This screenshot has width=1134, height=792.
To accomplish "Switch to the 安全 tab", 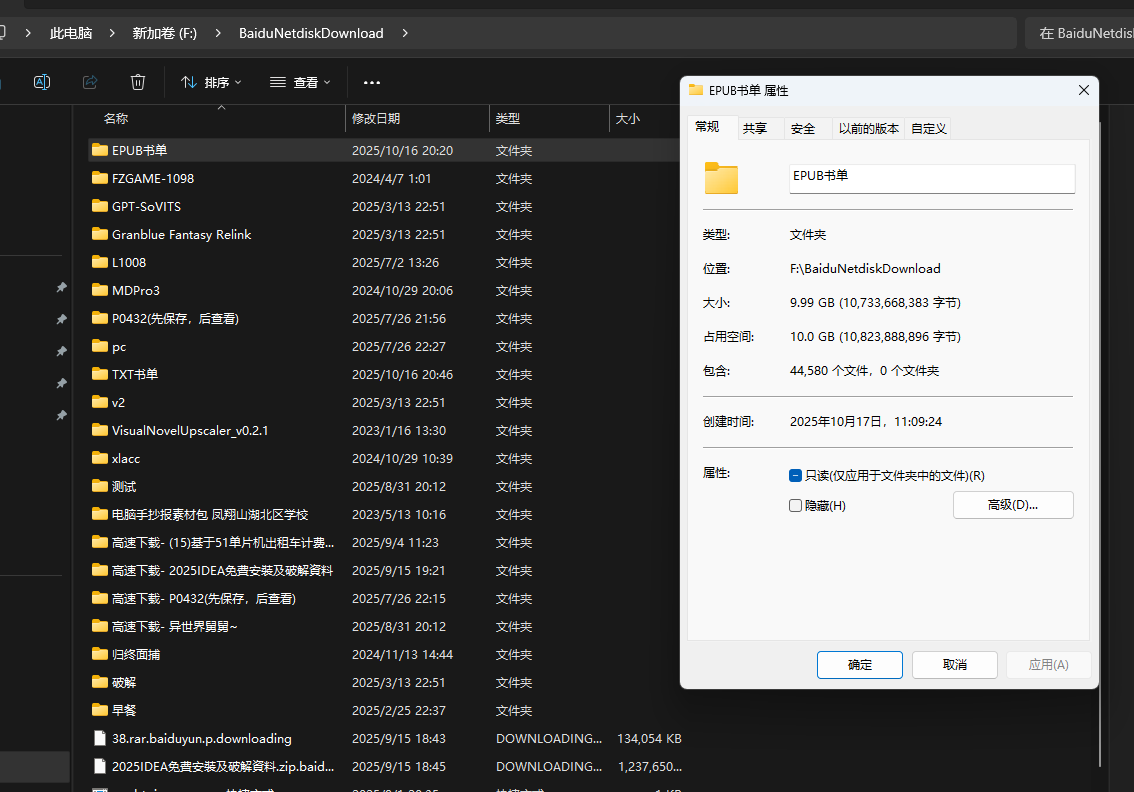I will [803, 128].
